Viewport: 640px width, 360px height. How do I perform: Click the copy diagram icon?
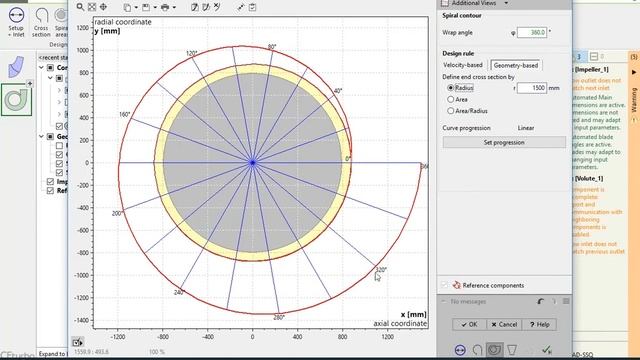pos(127,7)
